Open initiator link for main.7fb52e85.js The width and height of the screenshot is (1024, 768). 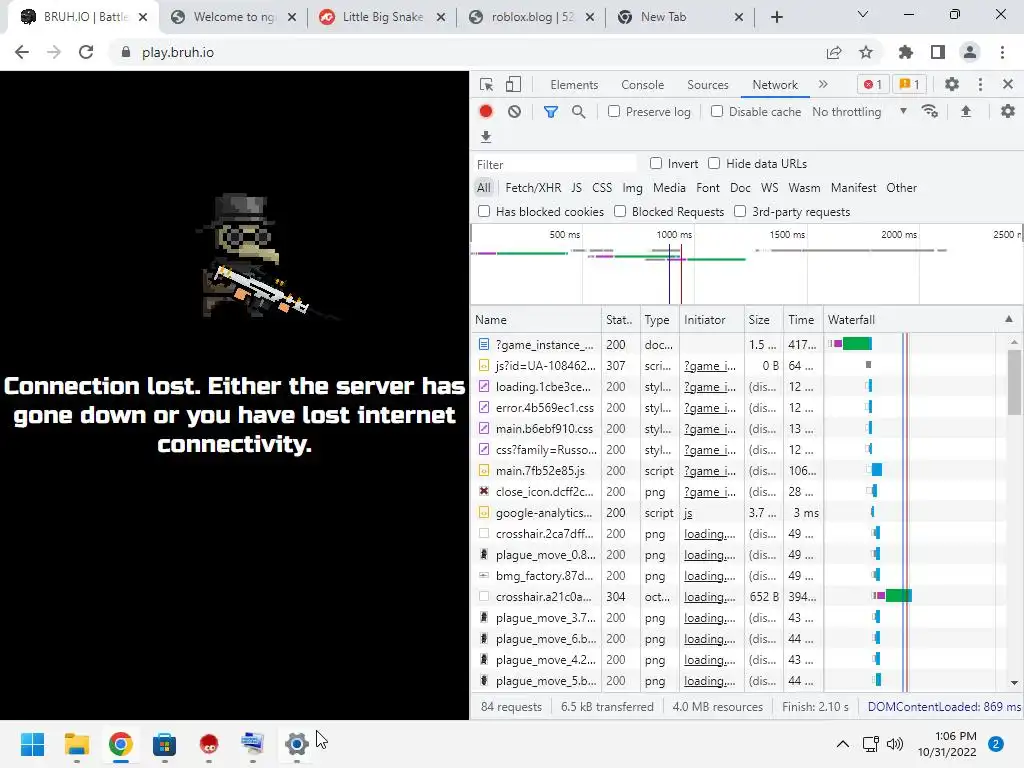tap(709, 471)
